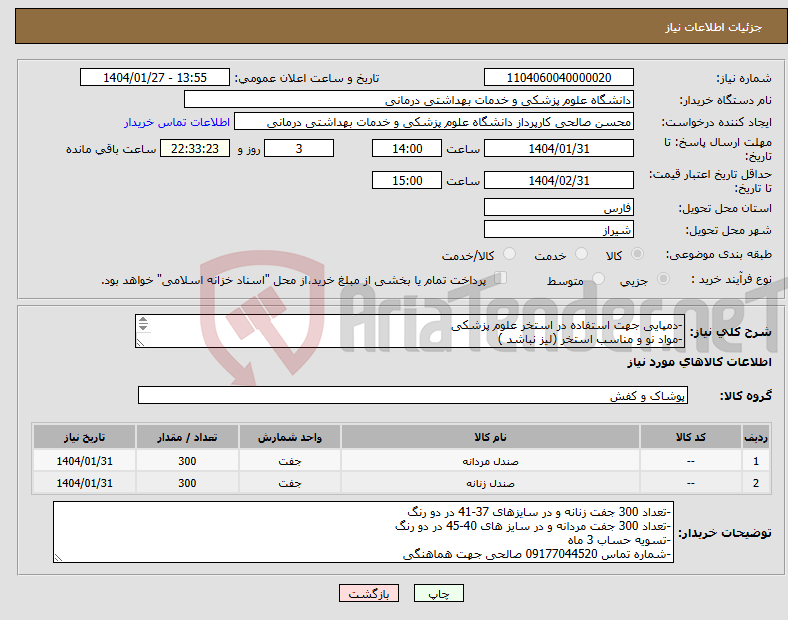
Task: Click row number 1 cell
Action: point(755,461)
